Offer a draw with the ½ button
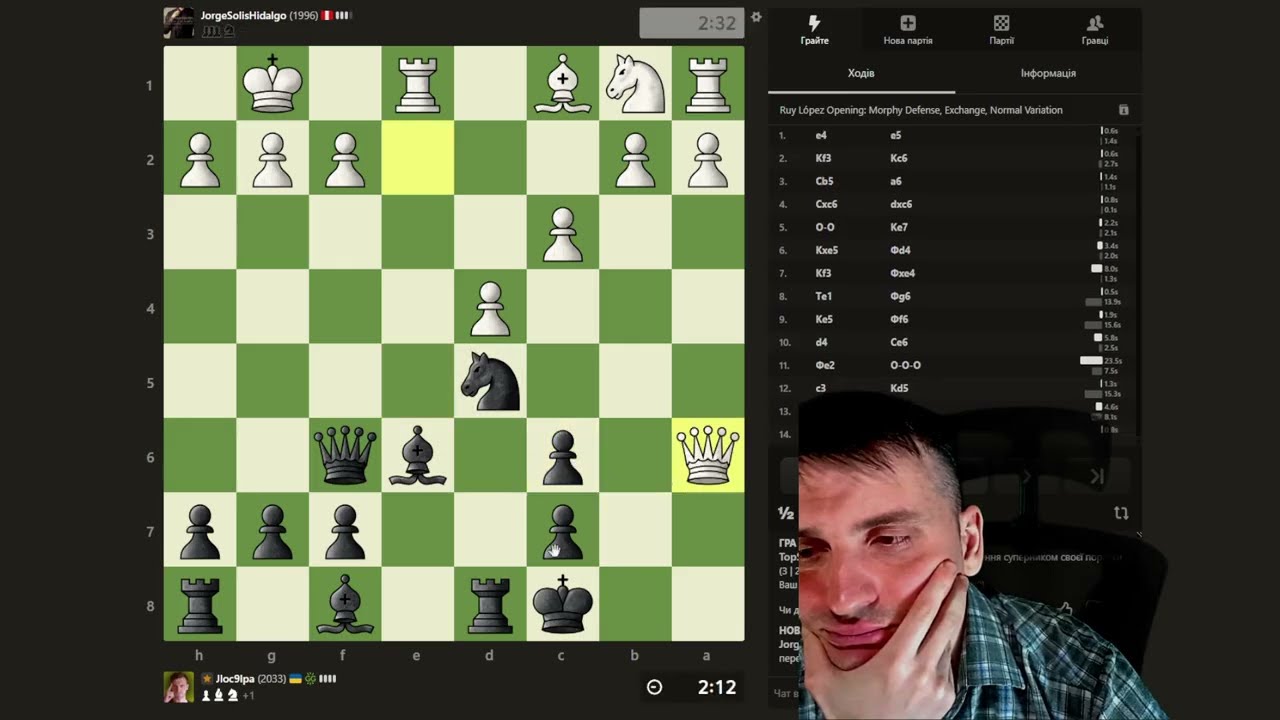Viewport: 1280px width, 720px height. (786, 513)
